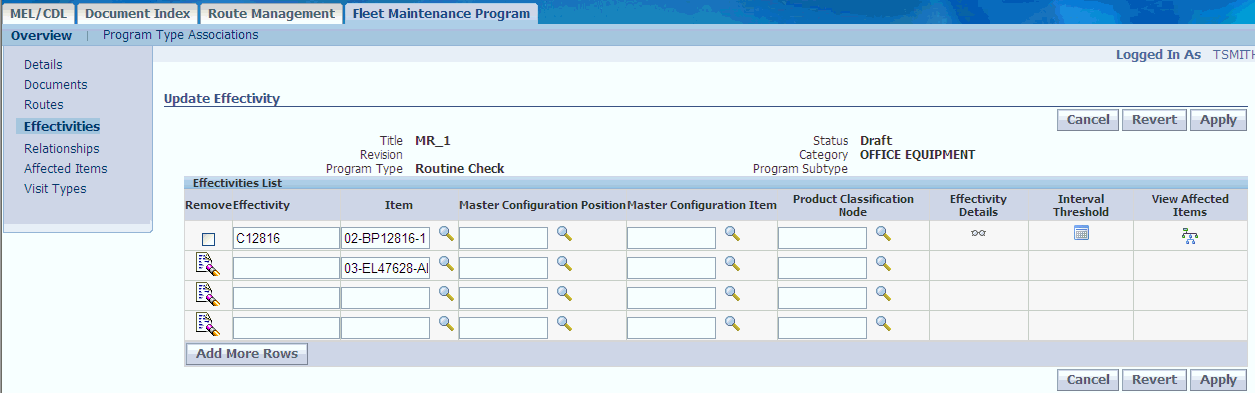Click Effectivity field in third row

tap(286, 298)
